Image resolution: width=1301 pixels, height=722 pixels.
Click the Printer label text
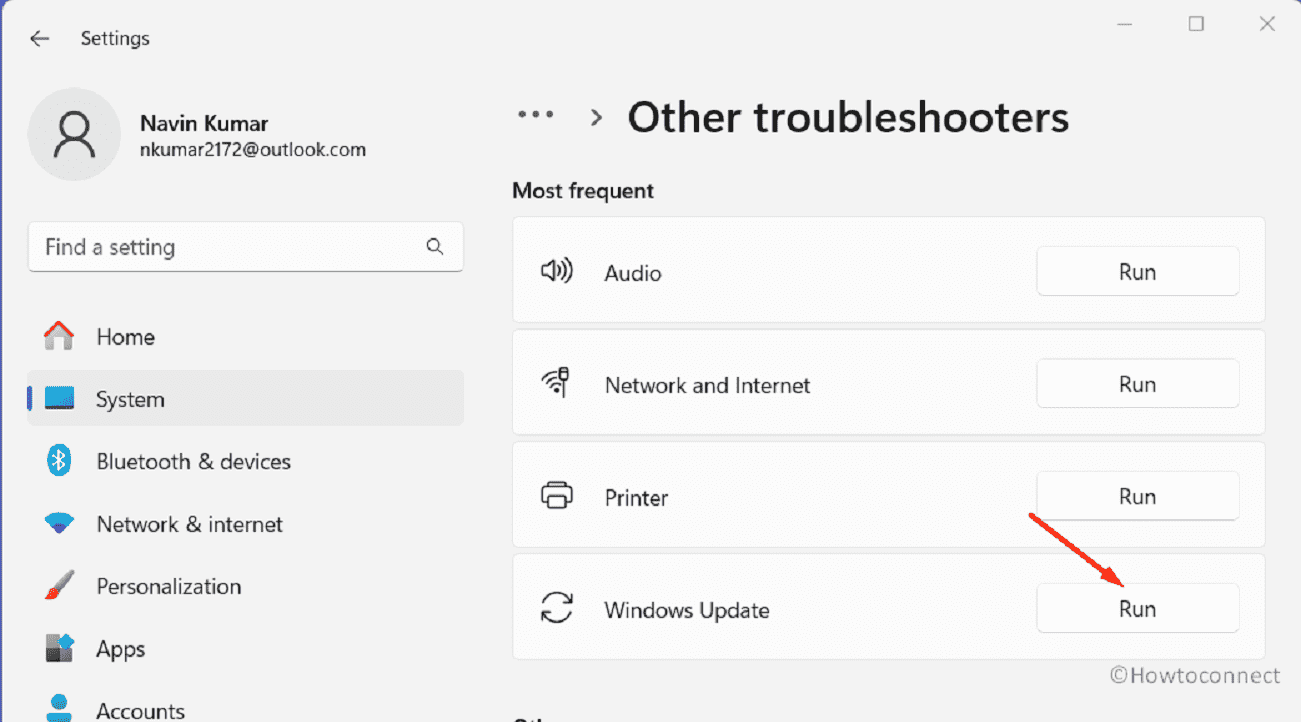636,497
